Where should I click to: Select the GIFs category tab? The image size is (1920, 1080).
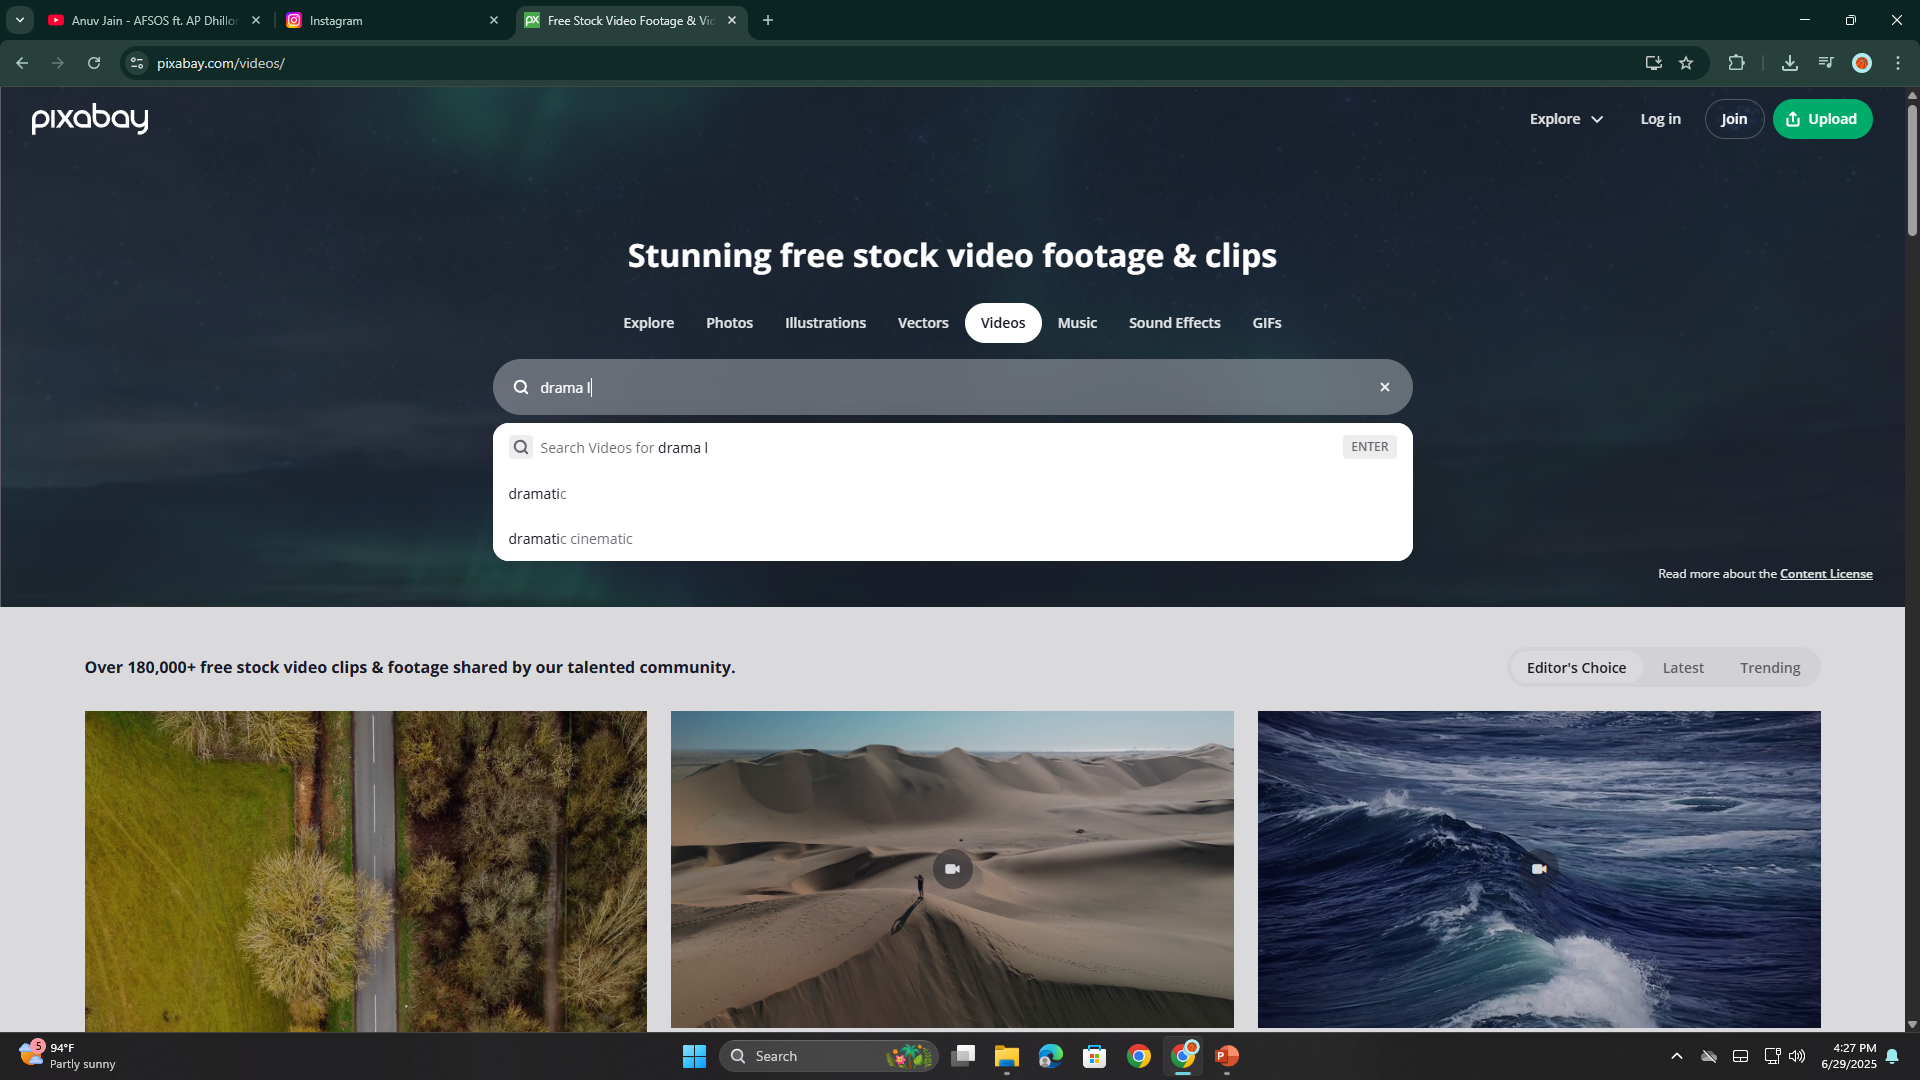pos(1267,323)
